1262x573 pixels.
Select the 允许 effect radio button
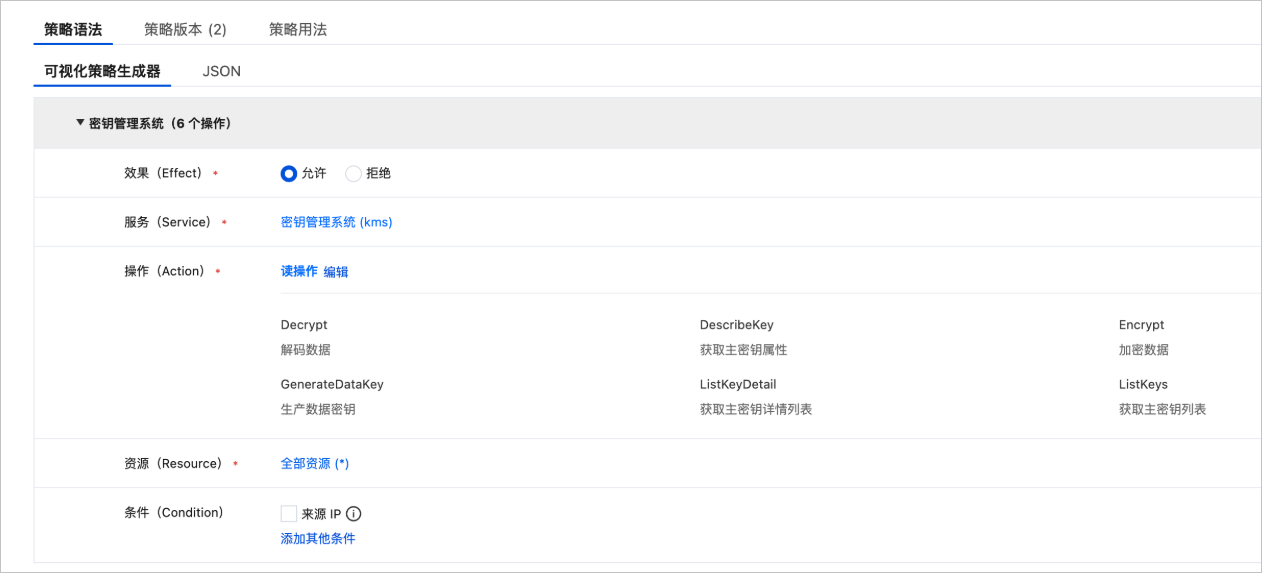(289, 173)
